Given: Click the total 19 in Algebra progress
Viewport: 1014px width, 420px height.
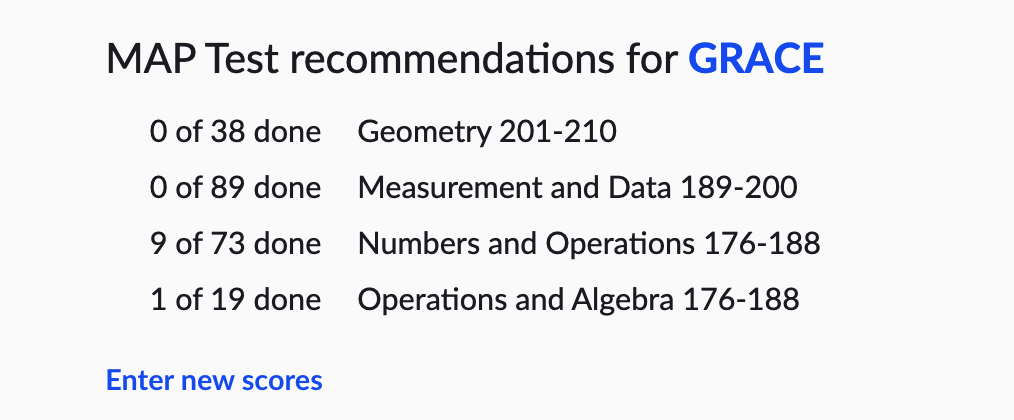Looking at the screenshot, I should [x=225, y=299].
